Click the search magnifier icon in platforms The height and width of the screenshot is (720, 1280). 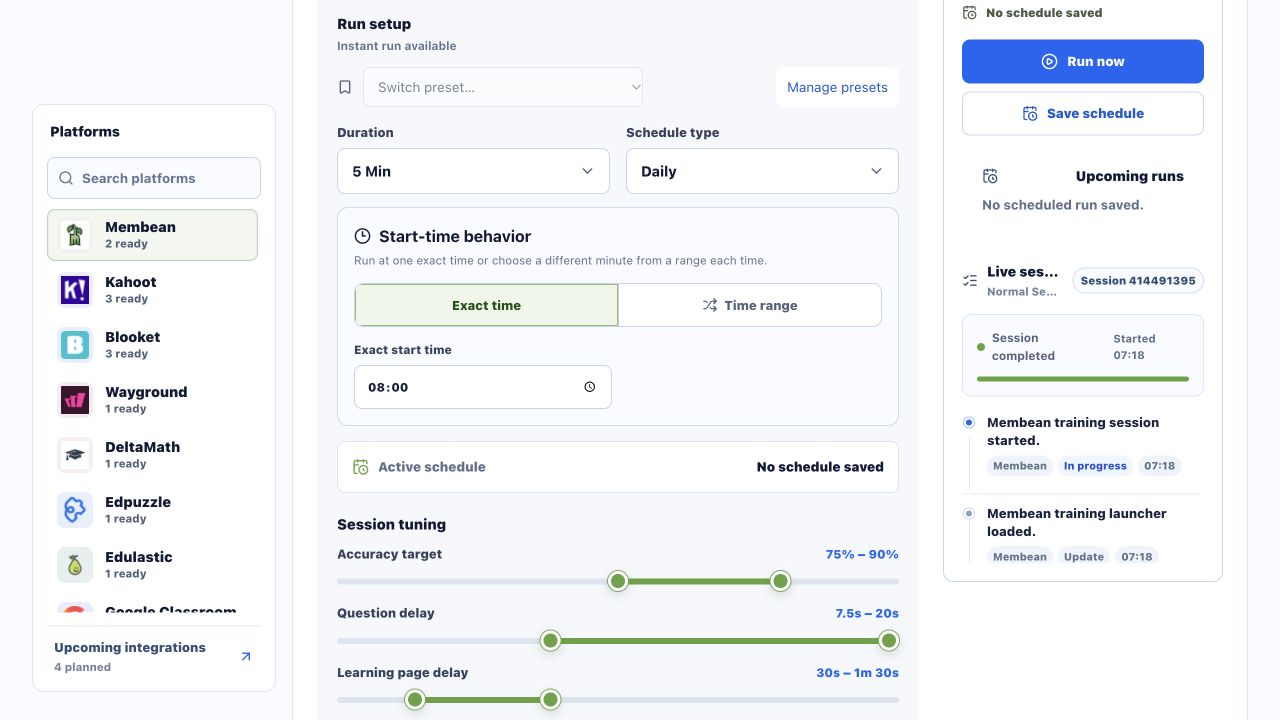point(66,178)
